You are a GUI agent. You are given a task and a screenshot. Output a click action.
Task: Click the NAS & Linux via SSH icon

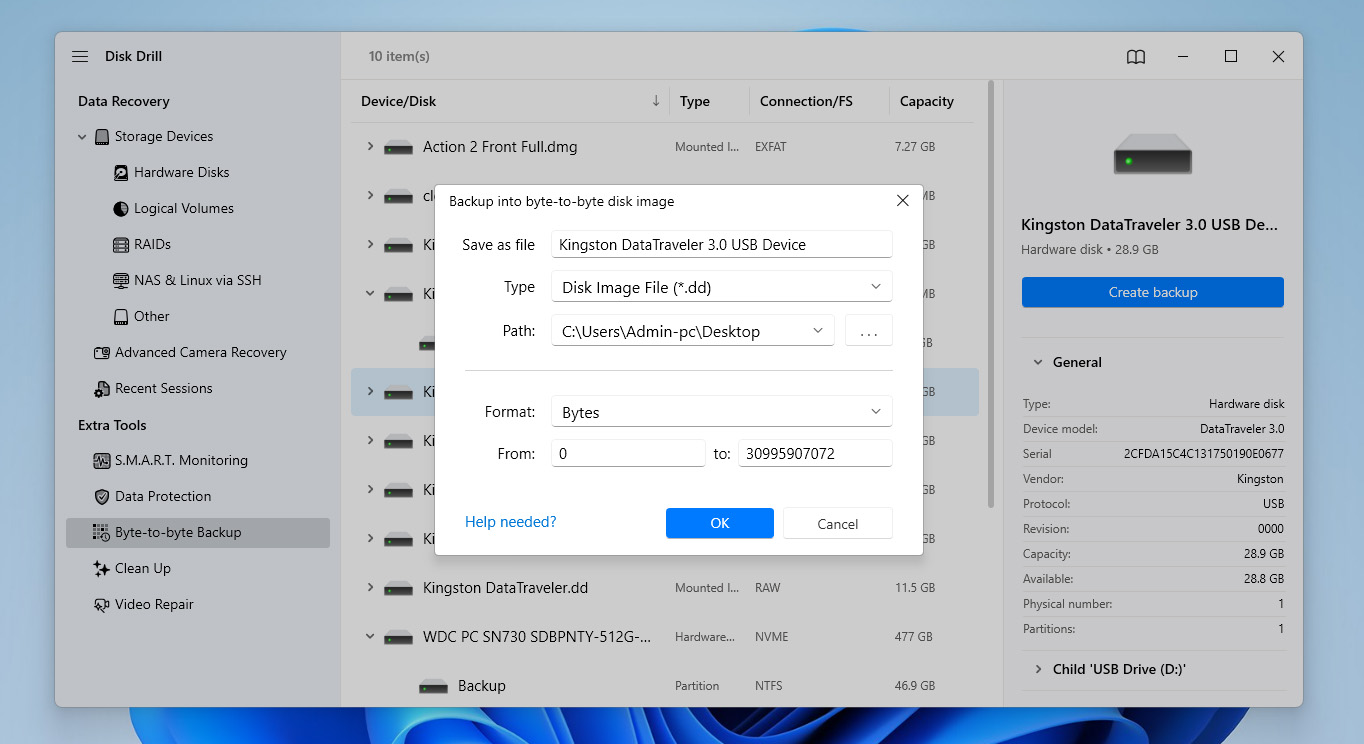tap(121, 281)
